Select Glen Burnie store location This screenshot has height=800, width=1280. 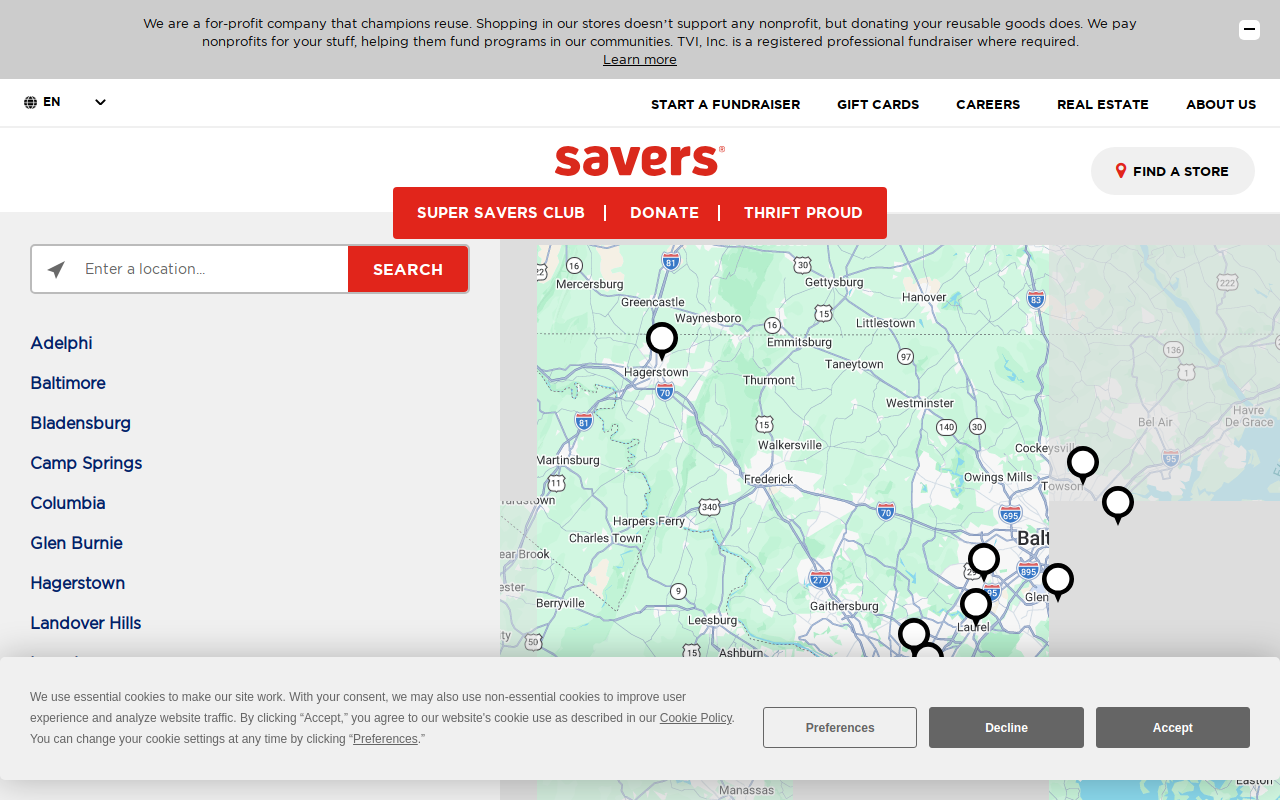(x=77, y=543)
